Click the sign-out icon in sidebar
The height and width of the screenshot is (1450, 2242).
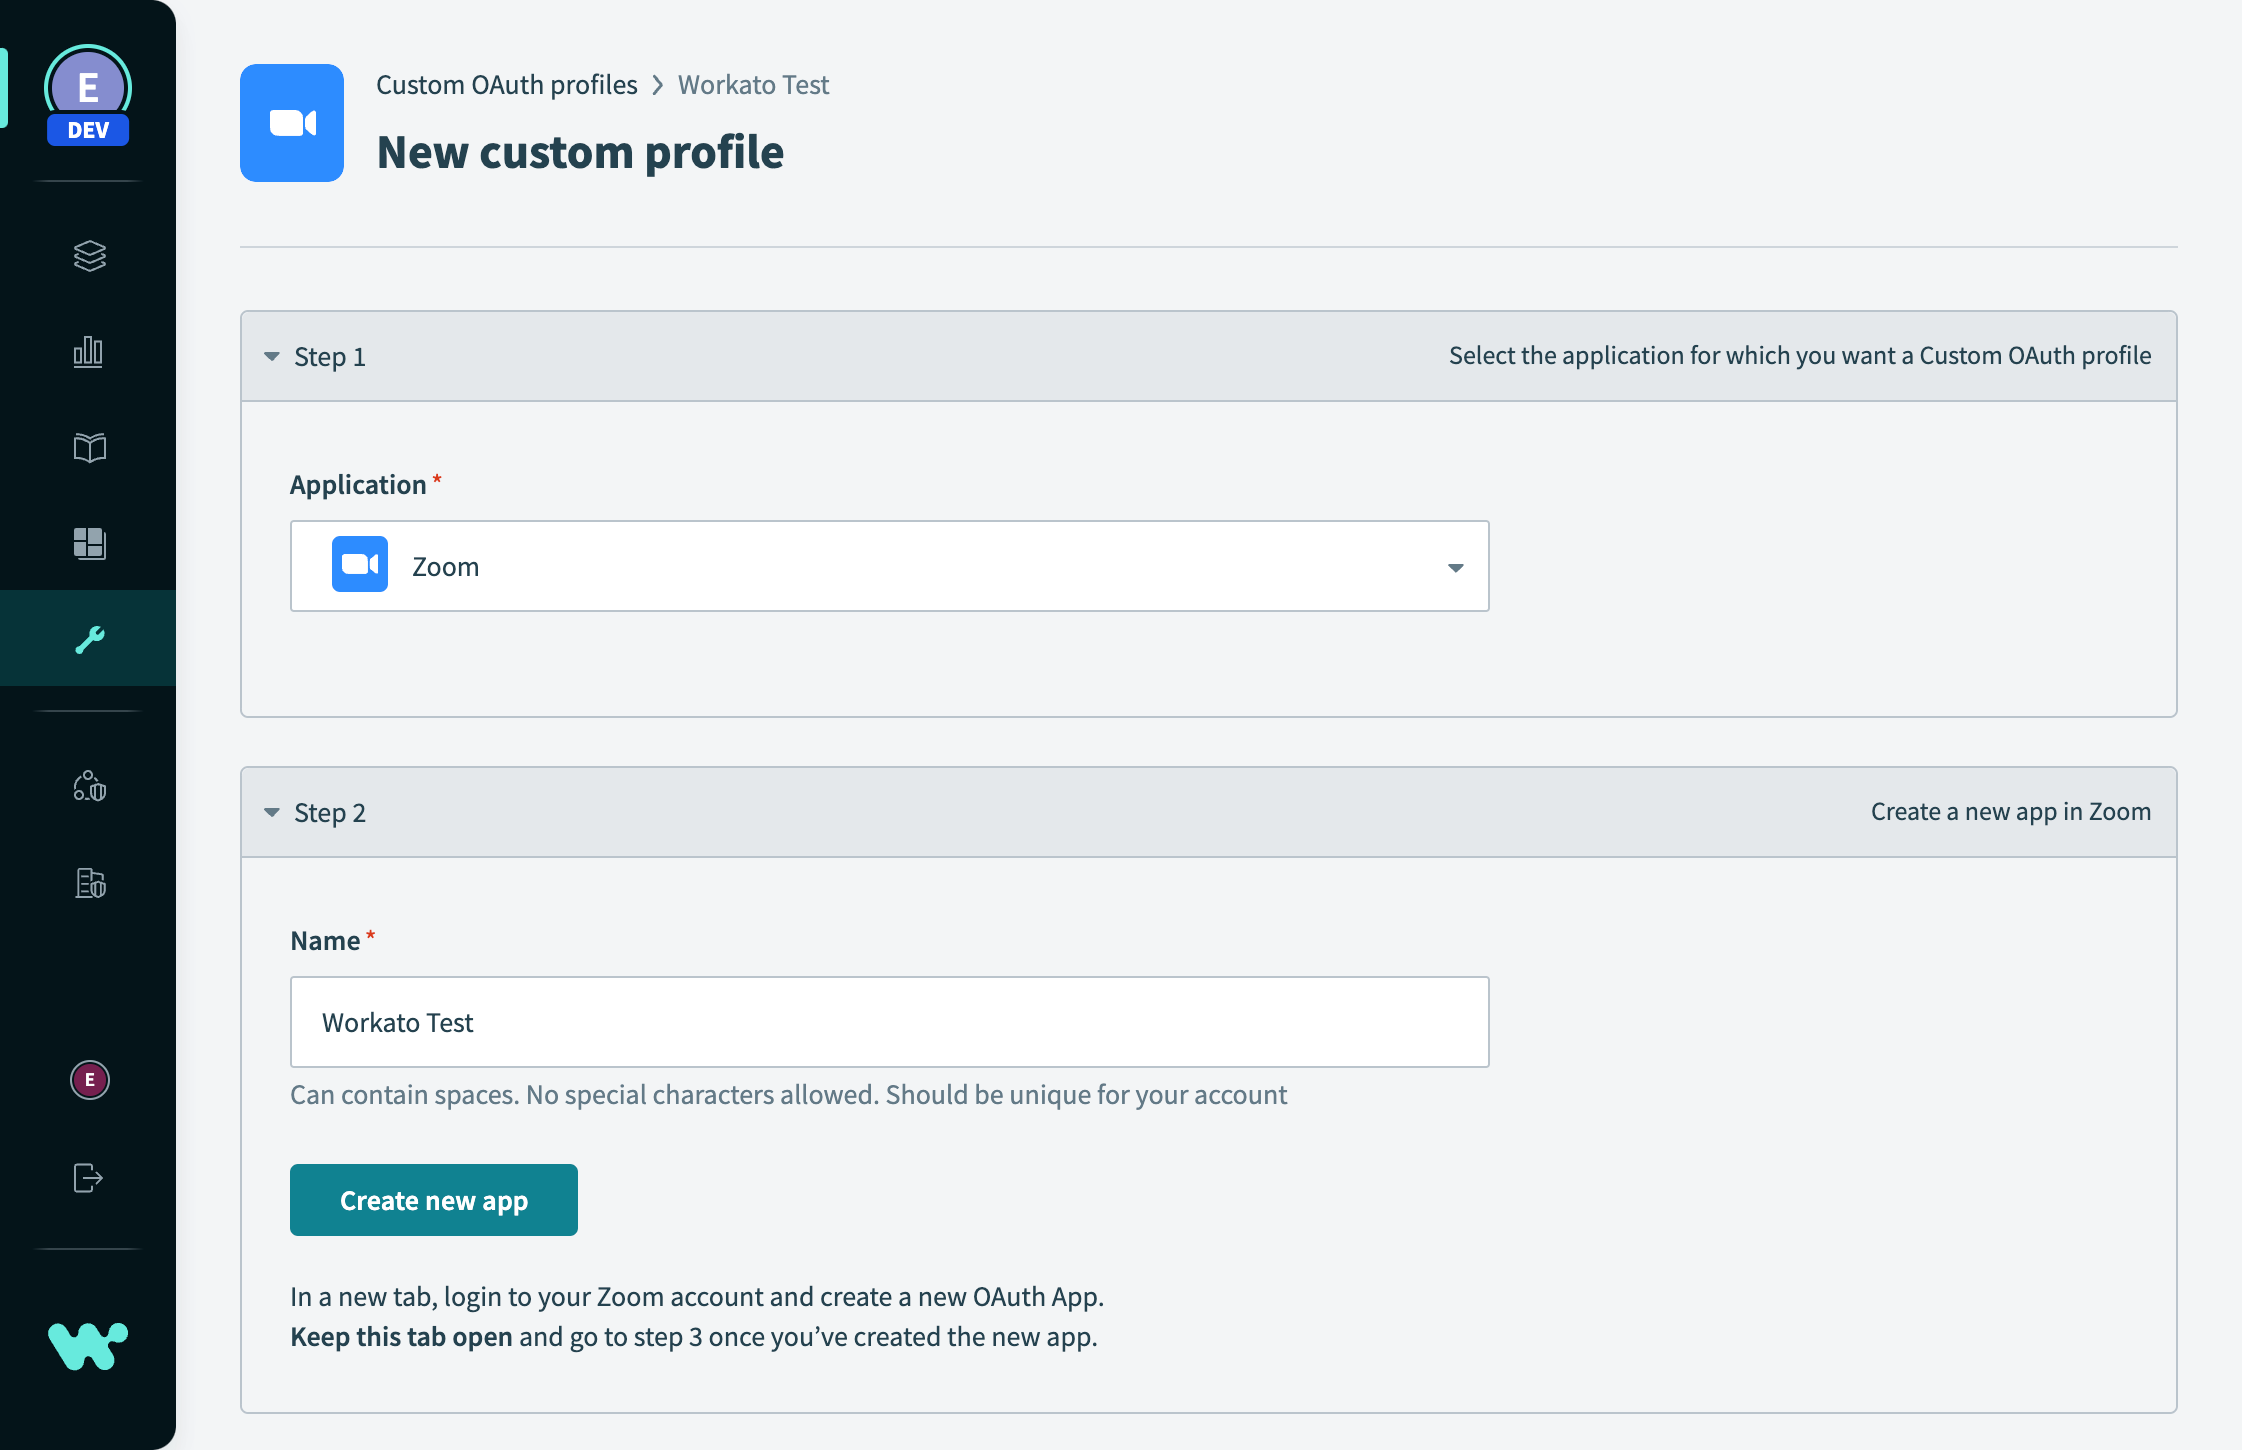(89, 1177)
